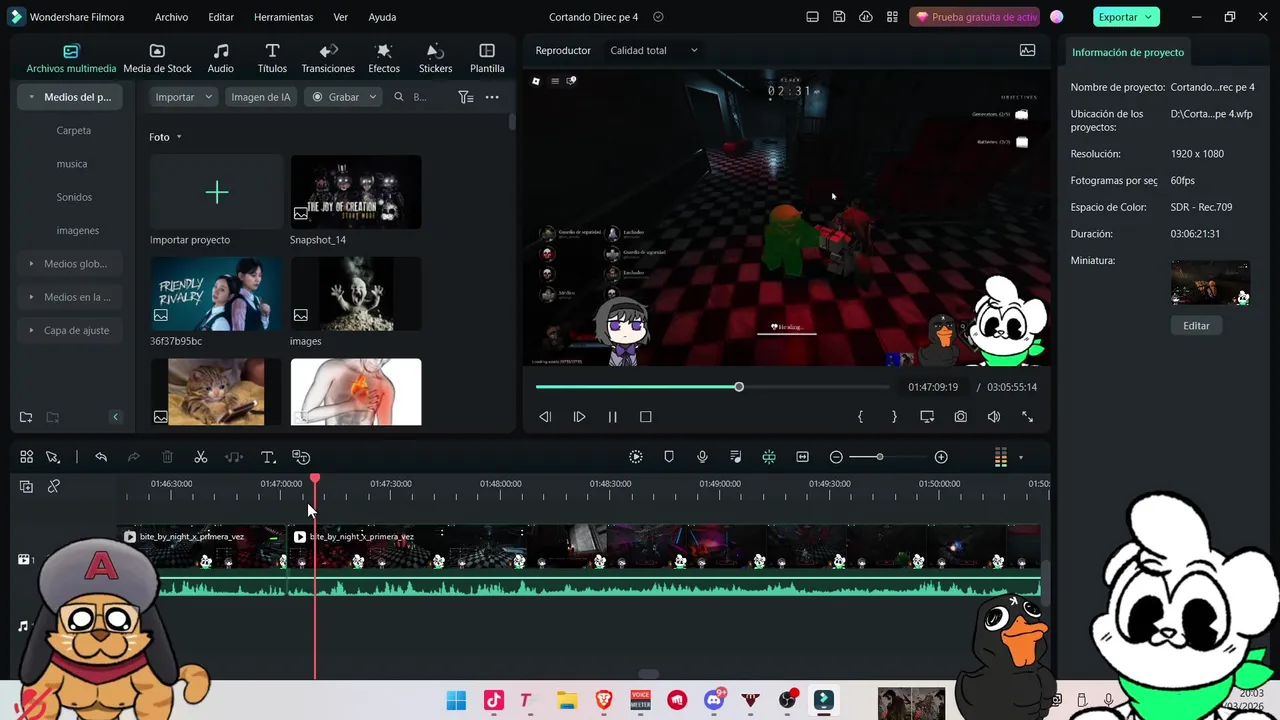Select the Carpeta folder
1280x720 pixels.
pos(74,130)
